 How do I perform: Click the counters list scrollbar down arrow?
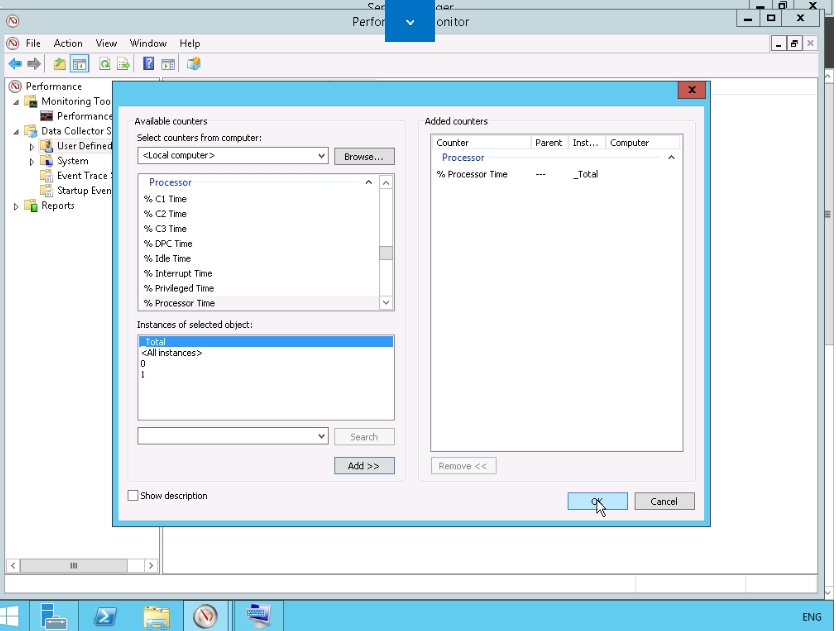point(386,303)
